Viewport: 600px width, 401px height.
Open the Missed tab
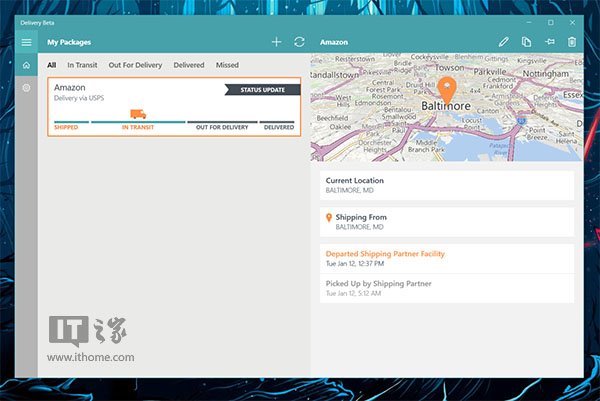pos(227,65)
